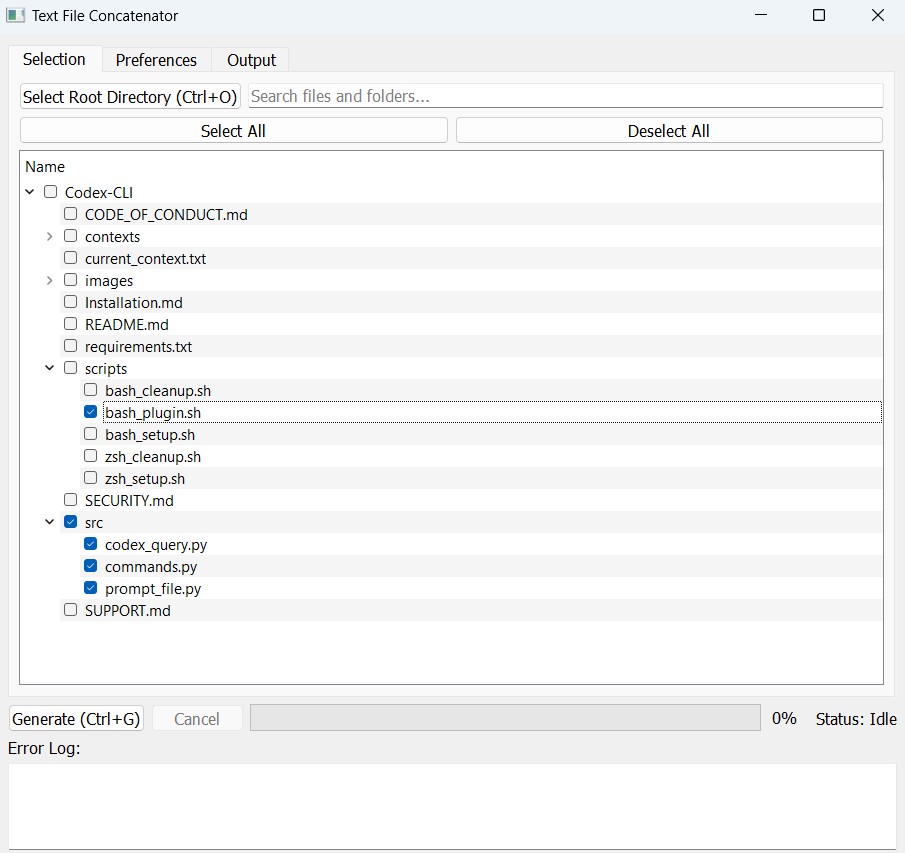Check the contexts folder checkbox
905x853 pixels.
click(70, 236)
